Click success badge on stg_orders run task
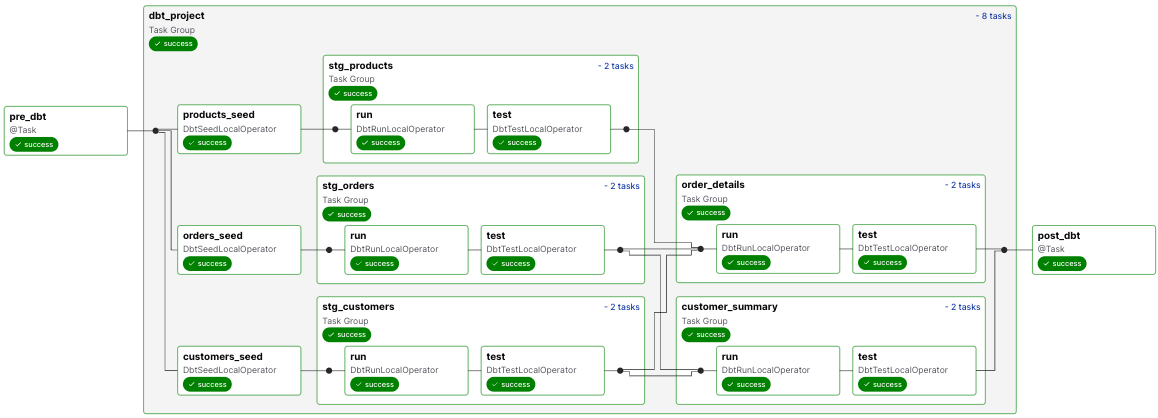This screenshot has height=418, width=1158. (374, 264)
